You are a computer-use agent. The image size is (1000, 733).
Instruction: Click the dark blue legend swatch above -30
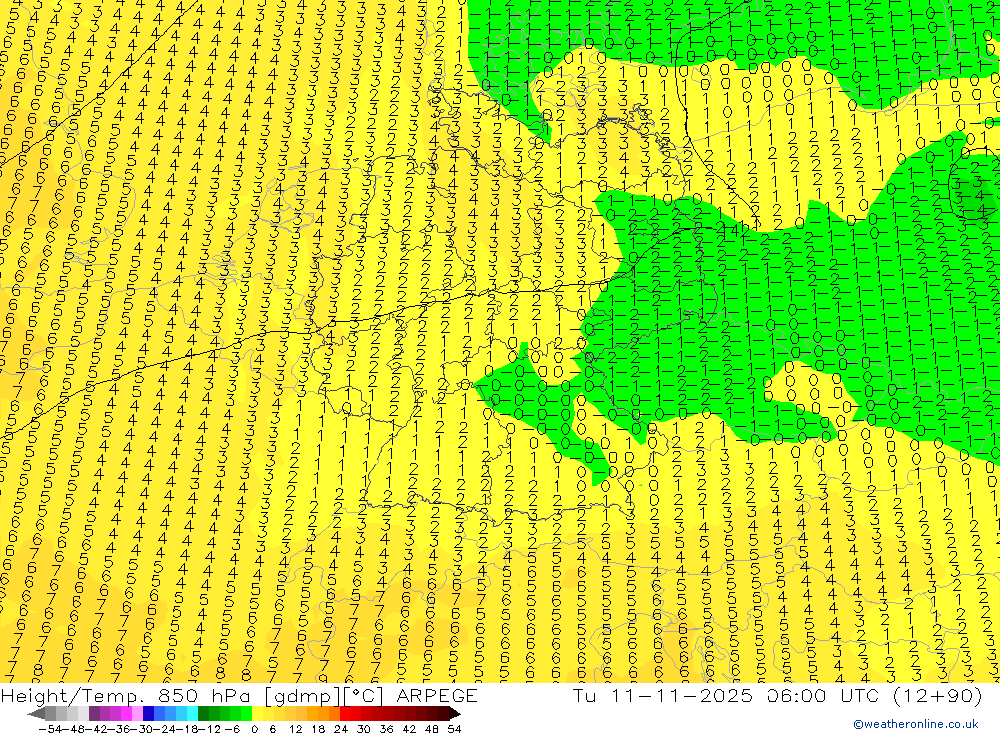click(x=148, y=714)
